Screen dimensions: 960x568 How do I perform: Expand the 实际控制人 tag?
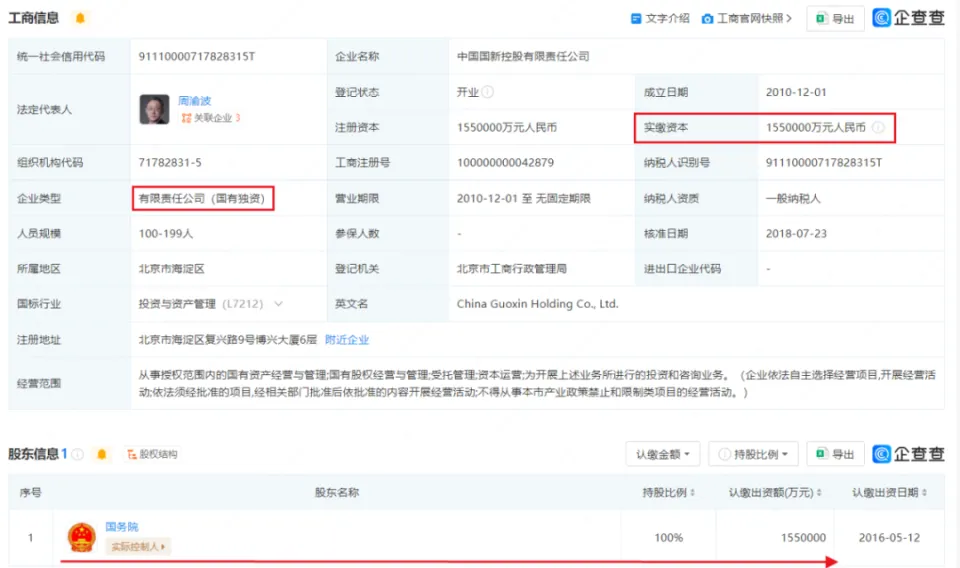click(x=138, y=546)
